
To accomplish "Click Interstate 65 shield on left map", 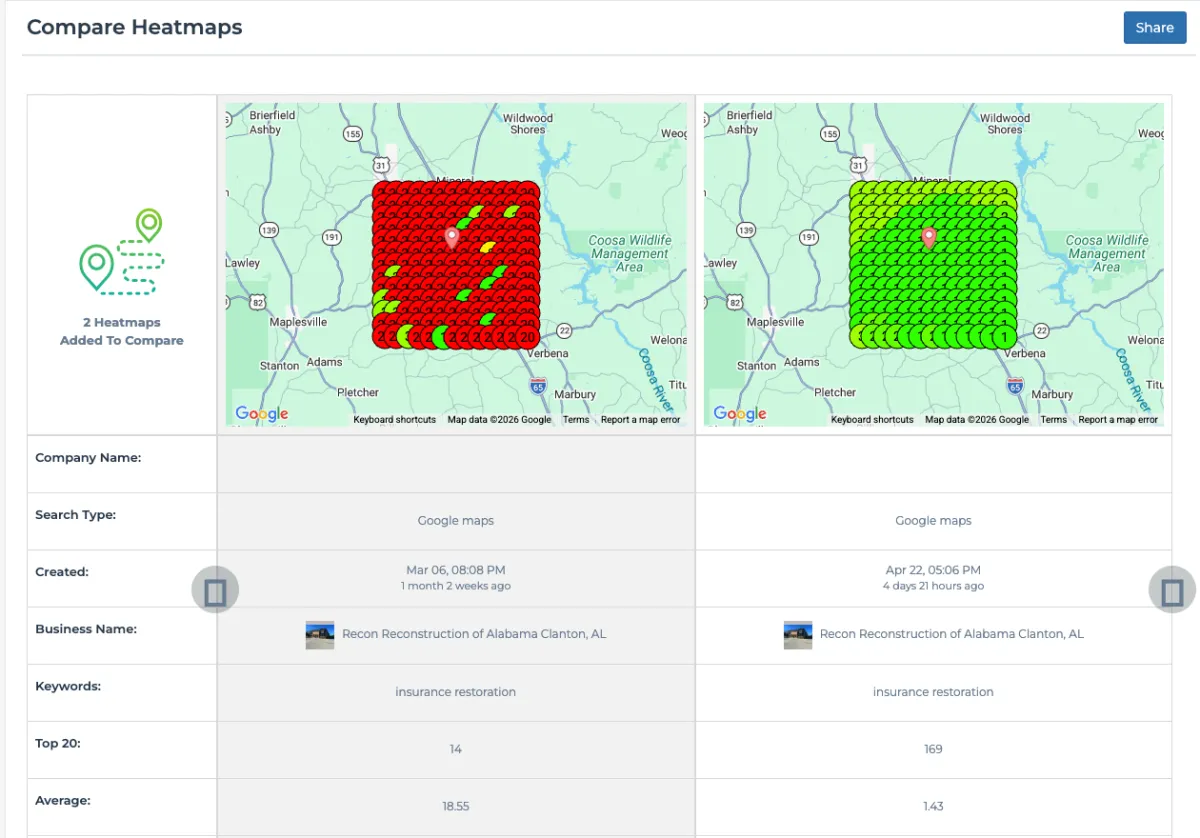I will (x=539, y=384).
